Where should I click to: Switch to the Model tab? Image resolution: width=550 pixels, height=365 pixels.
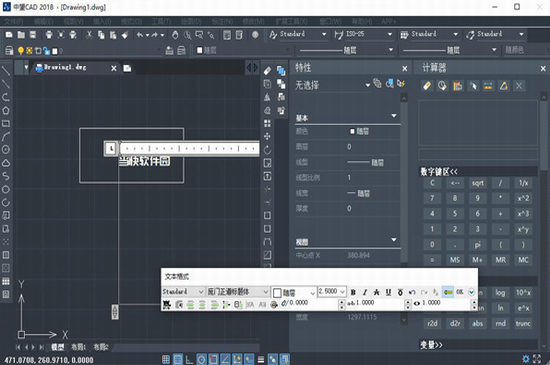[58, 347]
